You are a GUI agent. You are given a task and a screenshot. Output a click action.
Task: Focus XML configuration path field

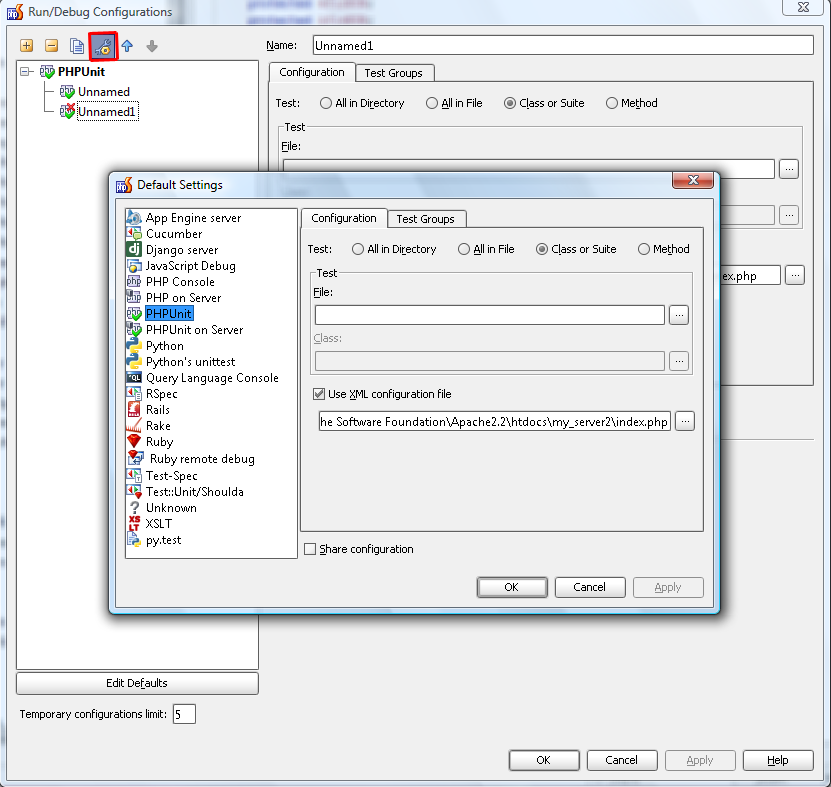click(x=494, y=421)
